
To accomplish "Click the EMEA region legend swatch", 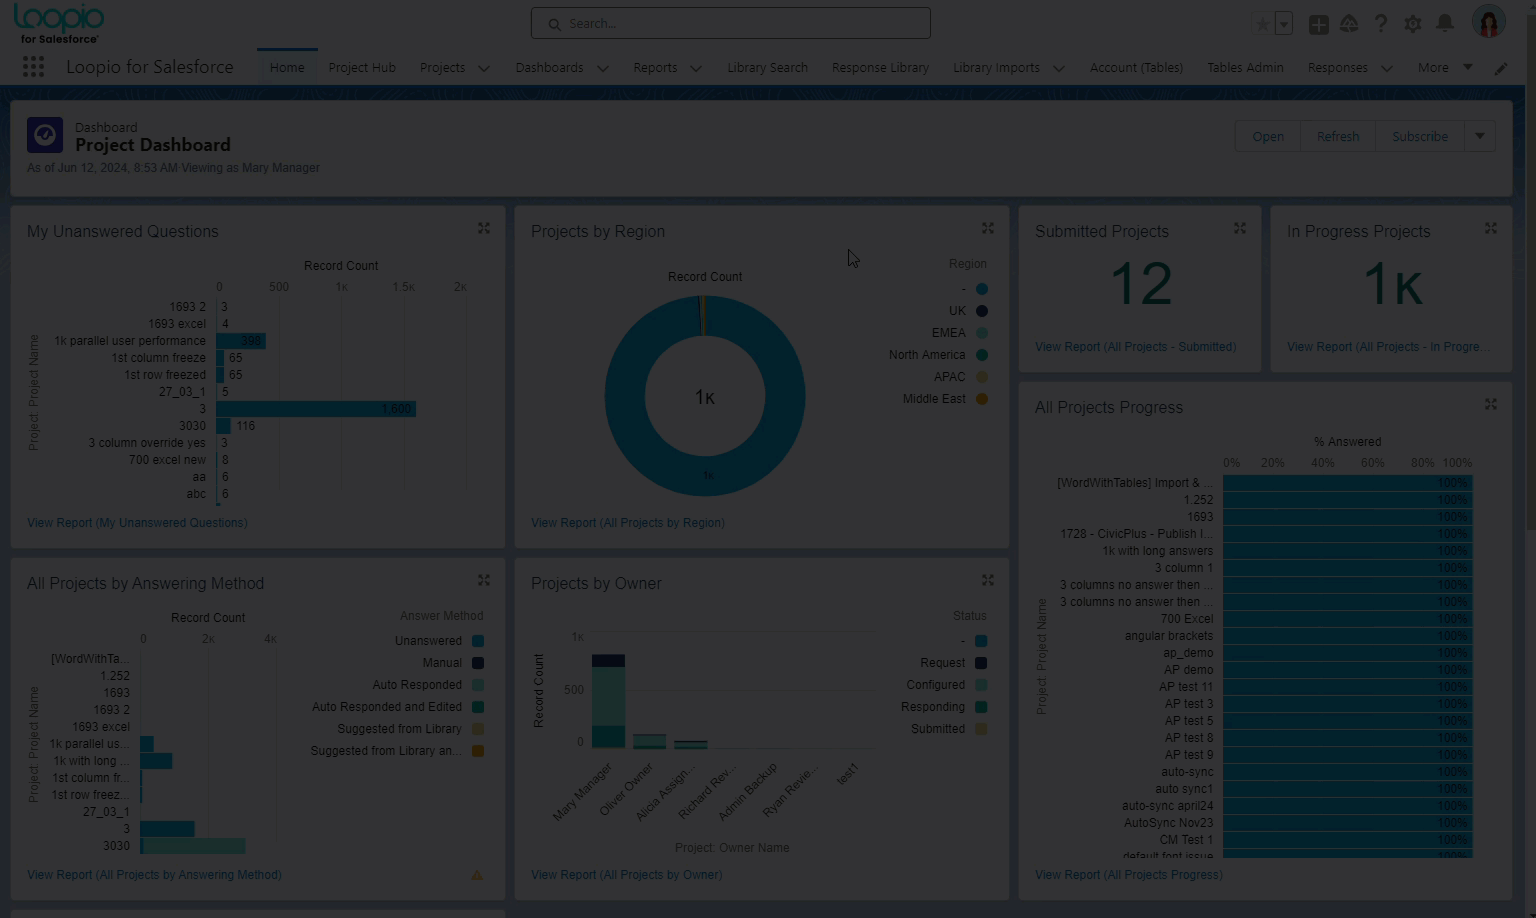I will click(982, 333).
